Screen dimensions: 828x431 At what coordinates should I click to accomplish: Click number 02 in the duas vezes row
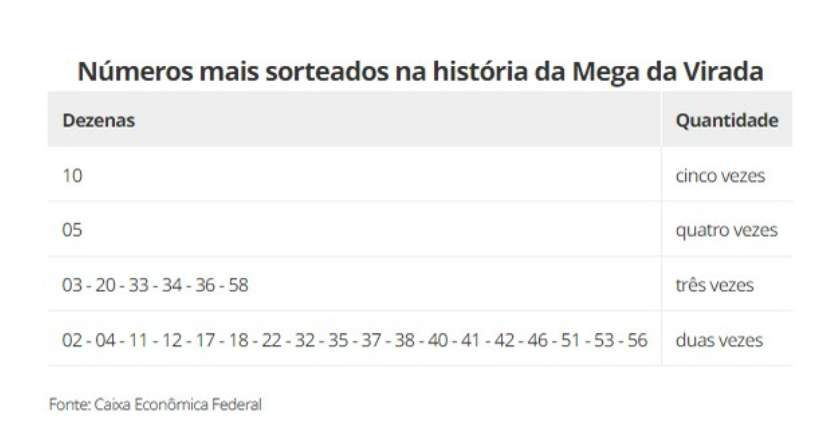tap(72, 340)
